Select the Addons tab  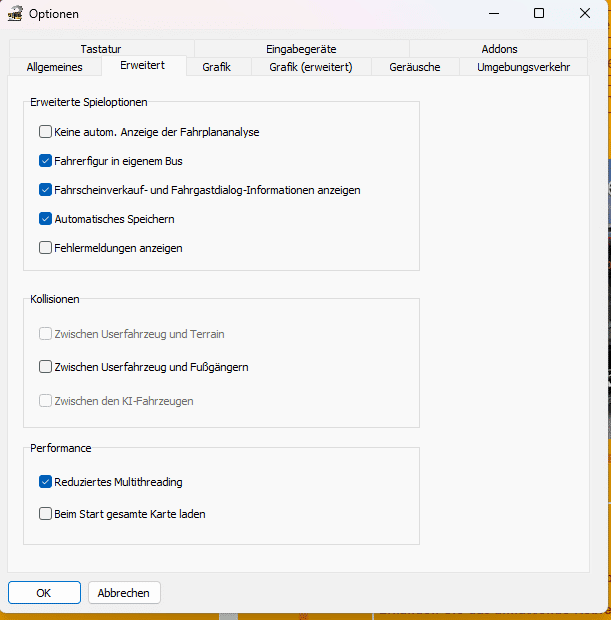tap(499, 49)
